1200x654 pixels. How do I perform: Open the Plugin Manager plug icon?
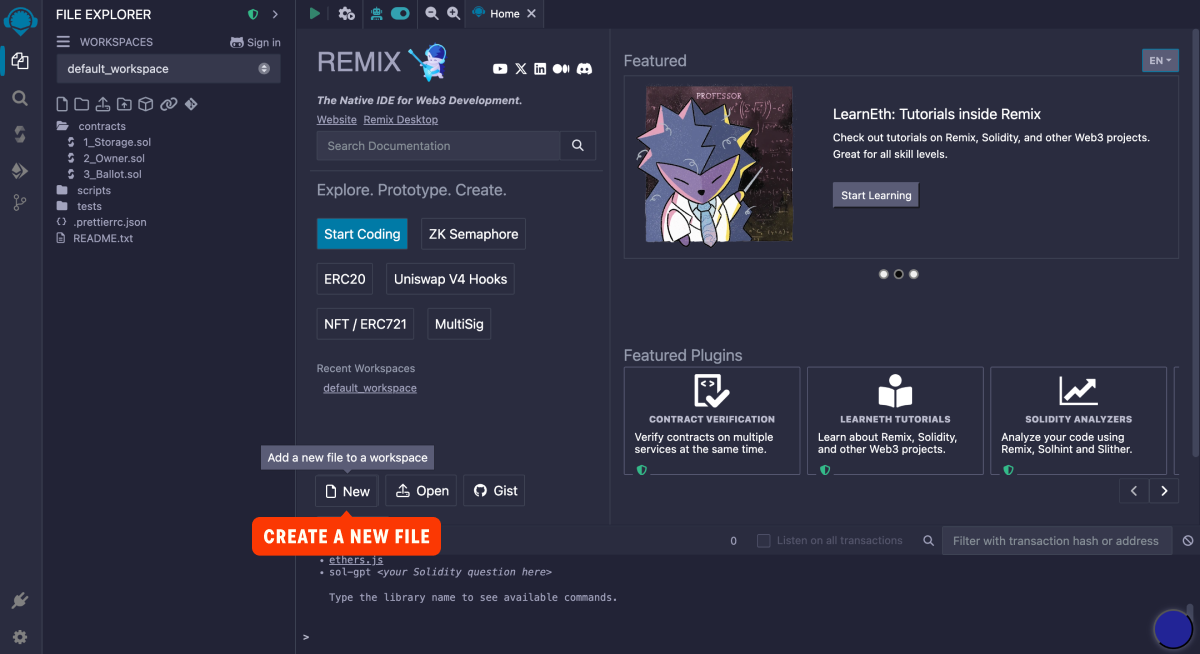[20, 601]
